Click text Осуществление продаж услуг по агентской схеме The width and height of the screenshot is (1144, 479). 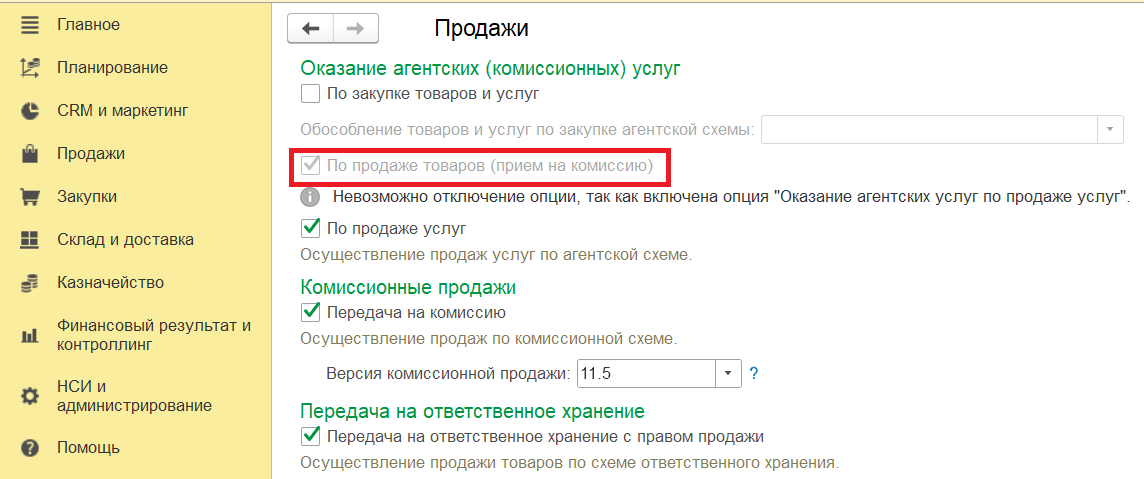coord(495,255)
